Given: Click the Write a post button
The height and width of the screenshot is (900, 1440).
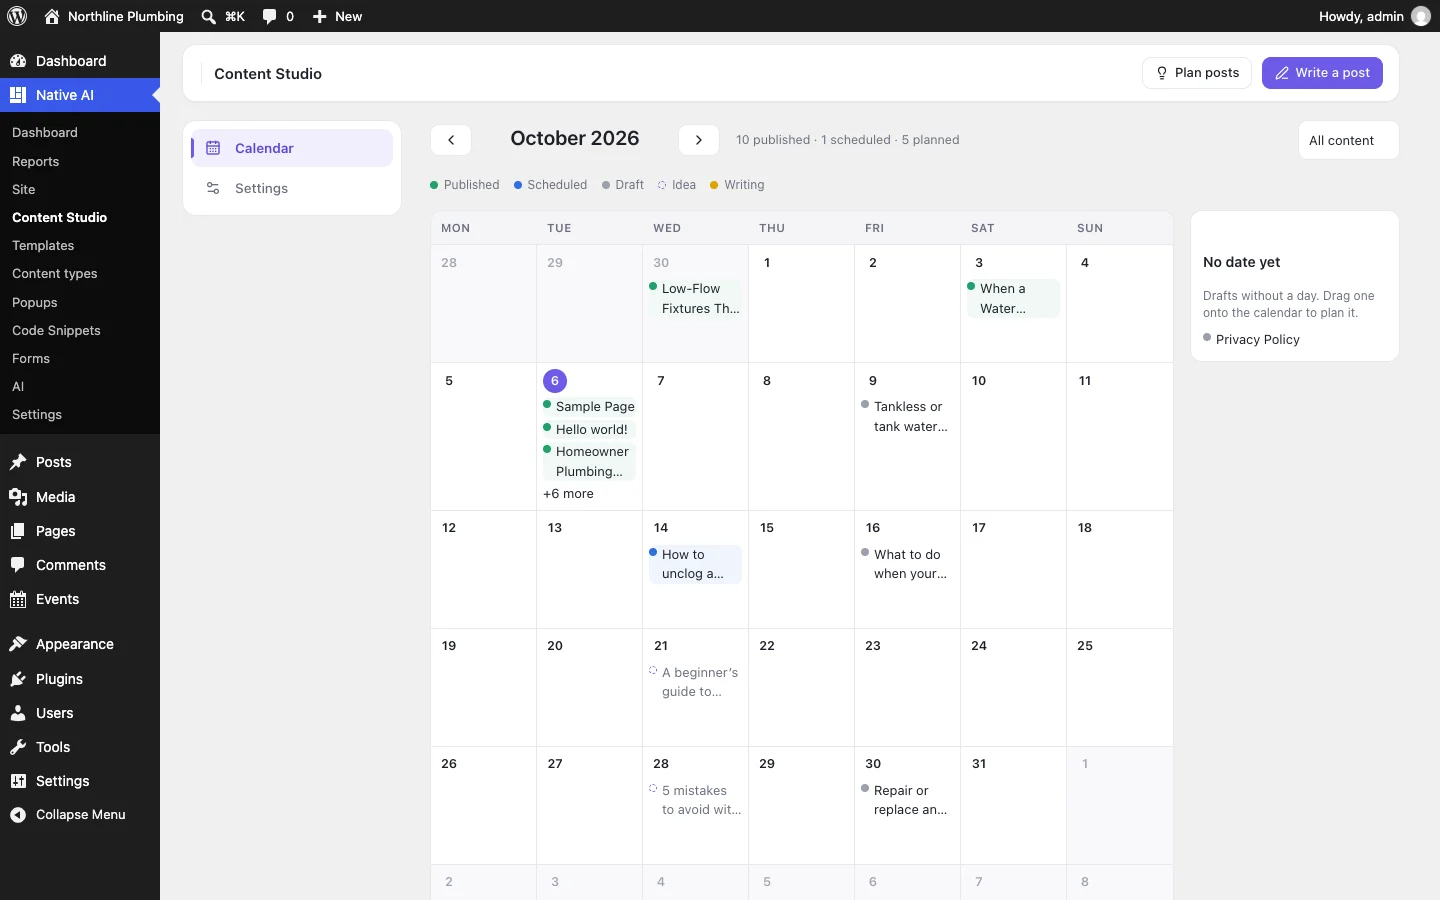Looking at the screenshot, I should (1322, 73).
